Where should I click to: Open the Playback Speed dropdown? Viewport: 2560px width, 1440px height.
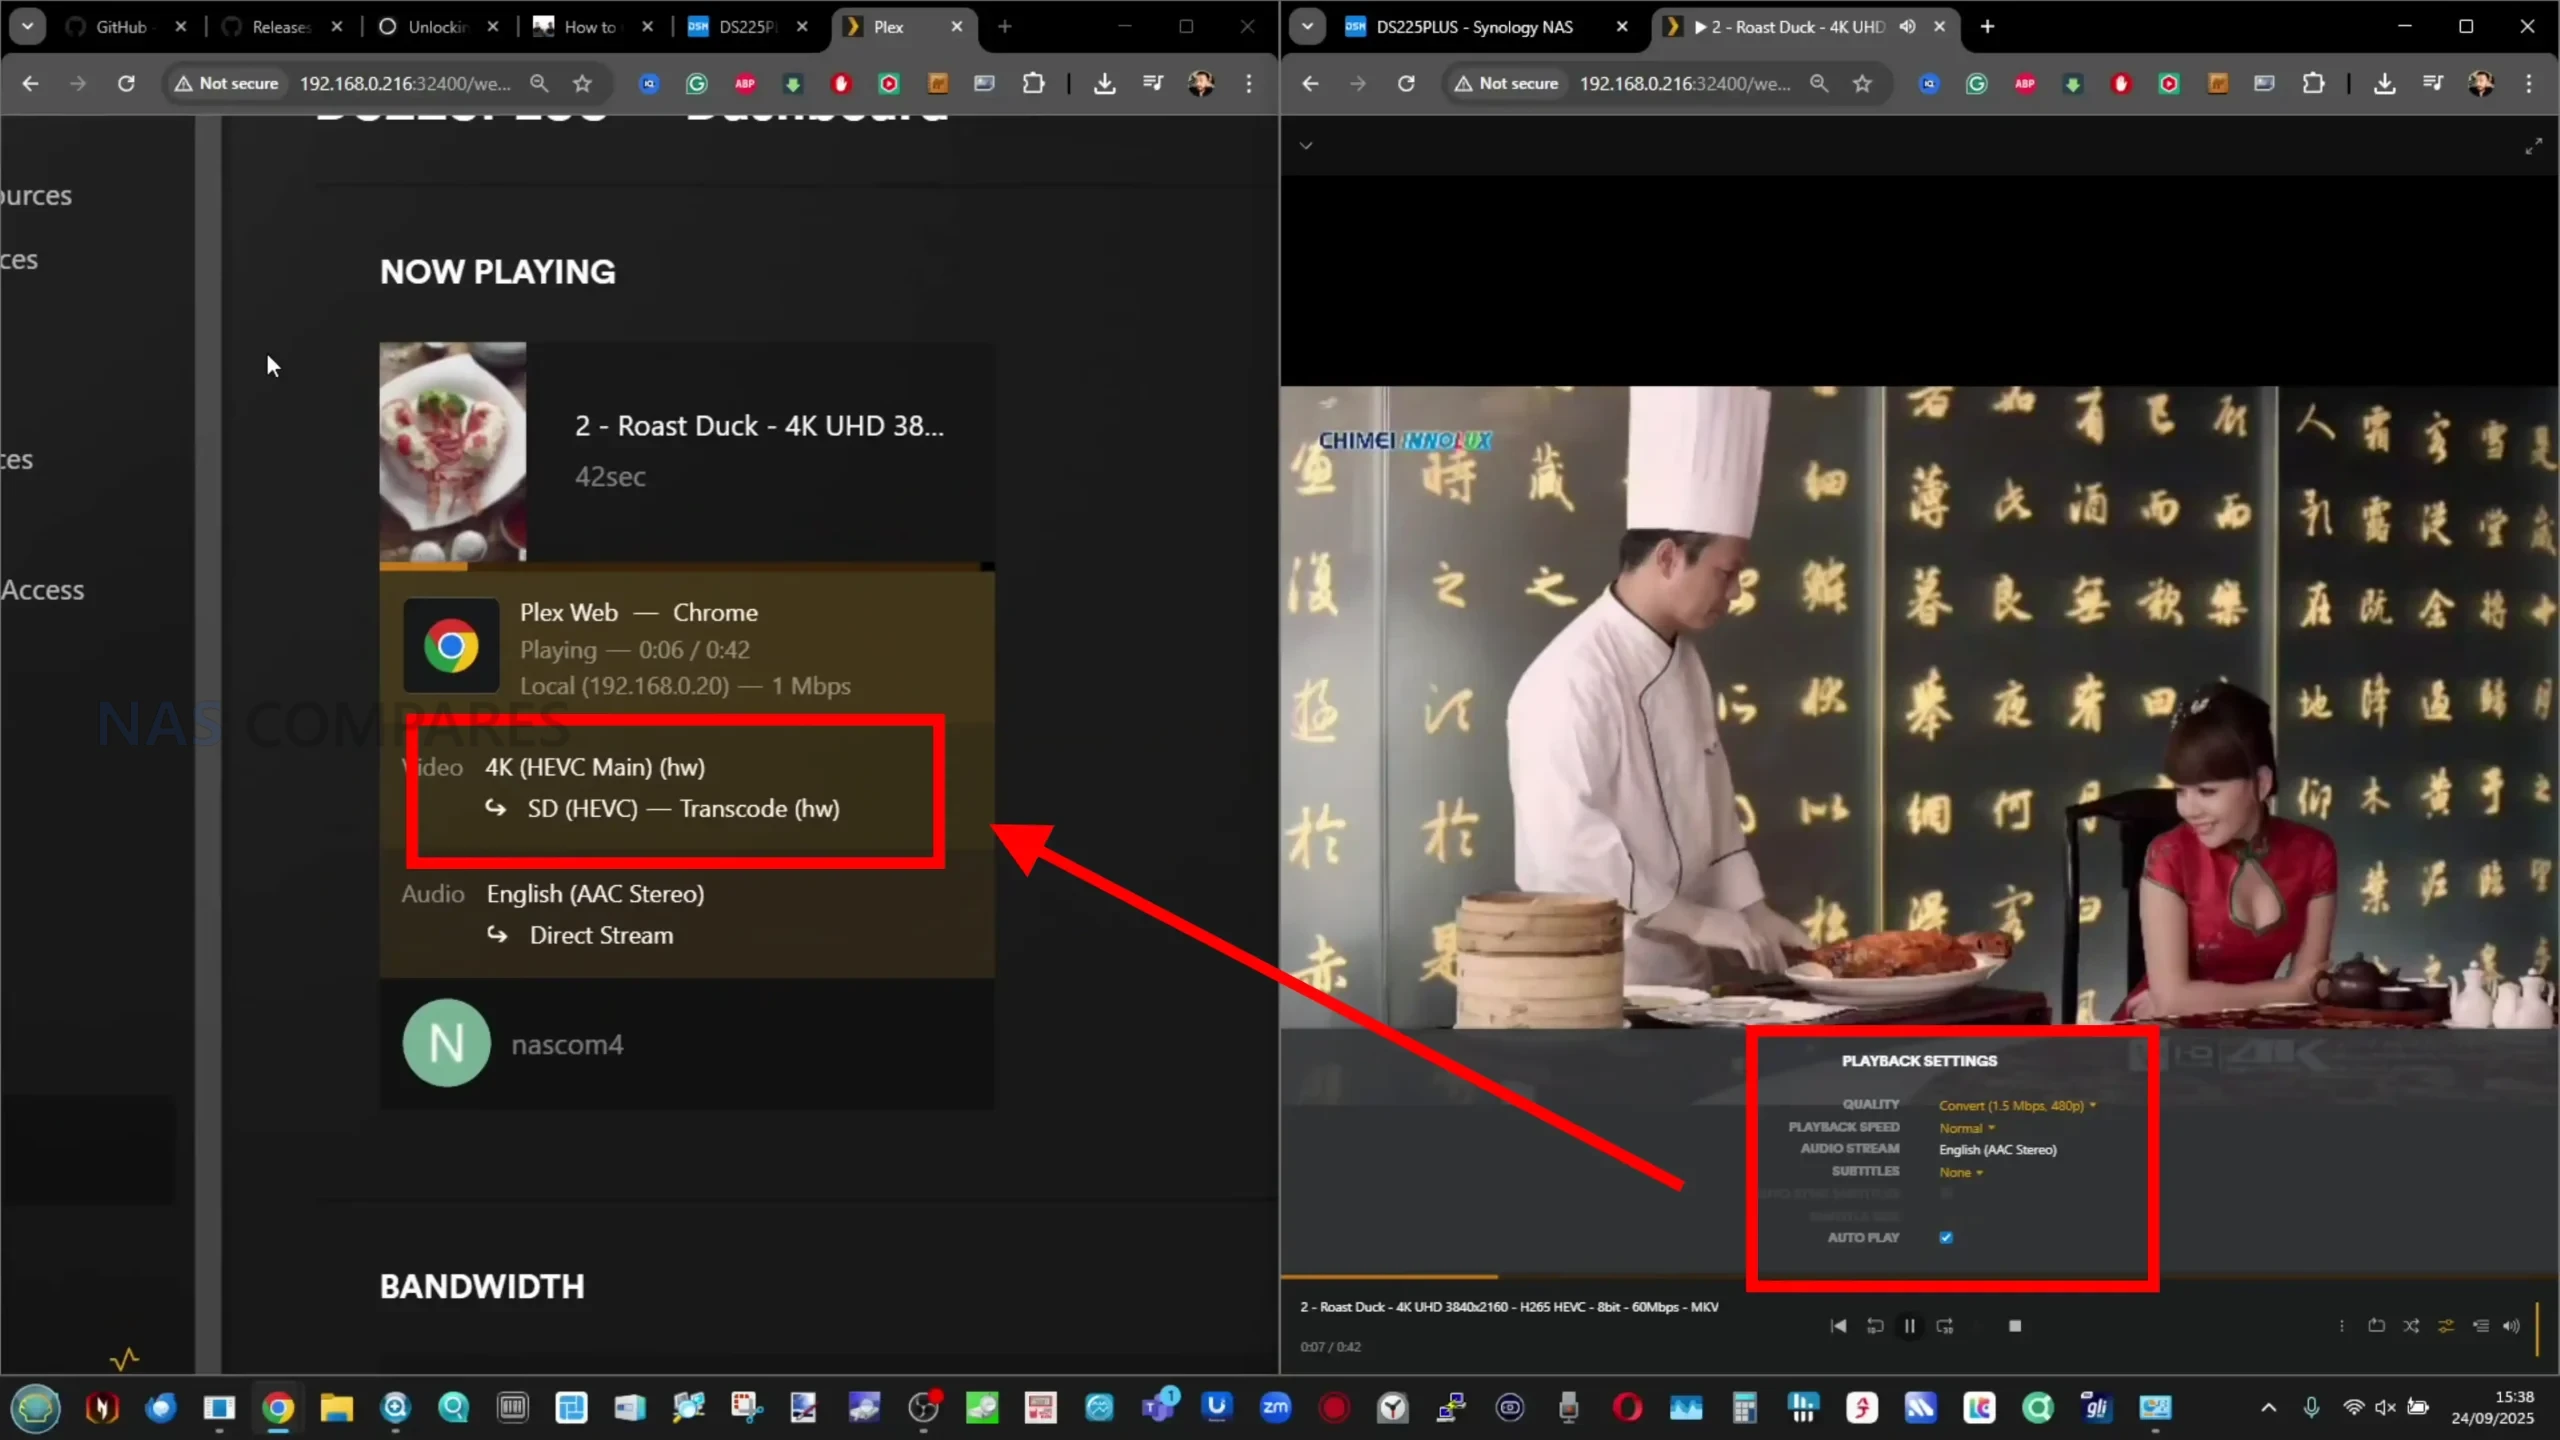[x=1966, y=1128]
